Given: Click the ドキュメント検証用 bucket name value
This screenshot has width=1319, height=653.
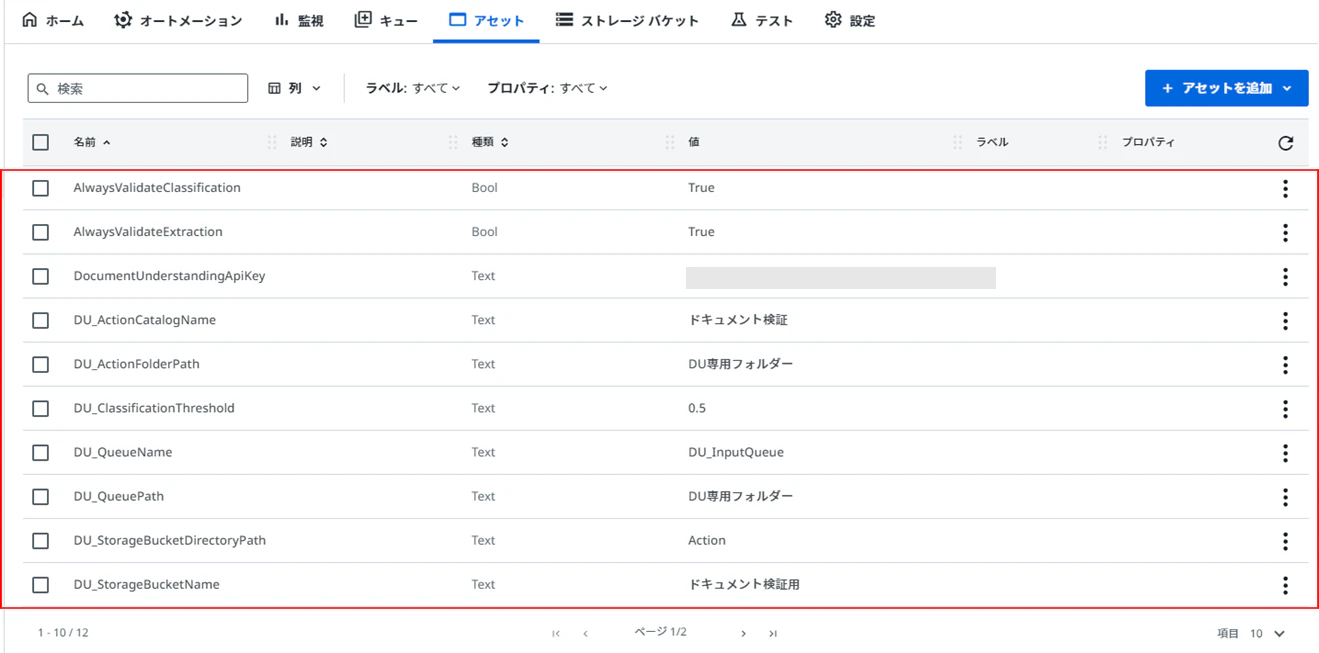Looking at the screenshot, I should tap(744, 584).
